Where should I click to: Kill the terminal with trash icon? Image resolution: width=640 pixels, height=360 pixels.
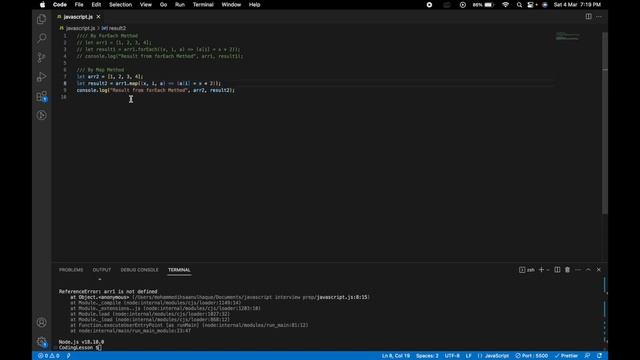tap(567, 270)
